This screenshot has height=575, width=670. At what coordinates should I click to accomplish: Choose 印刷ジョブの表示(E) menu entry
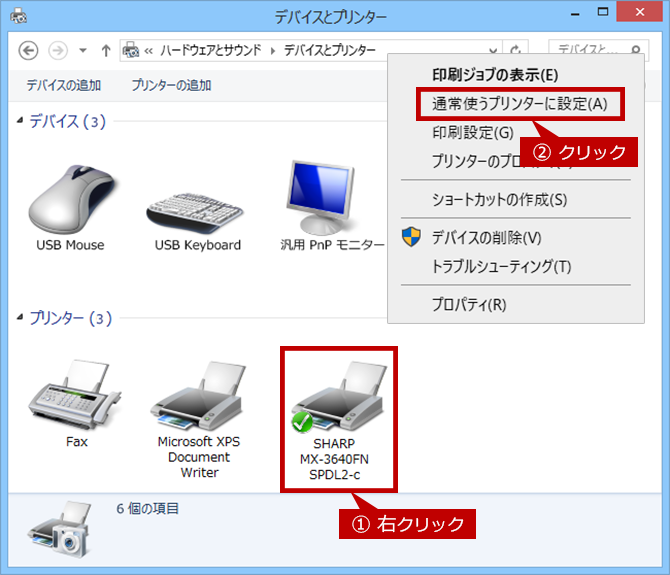pos(494,75)
